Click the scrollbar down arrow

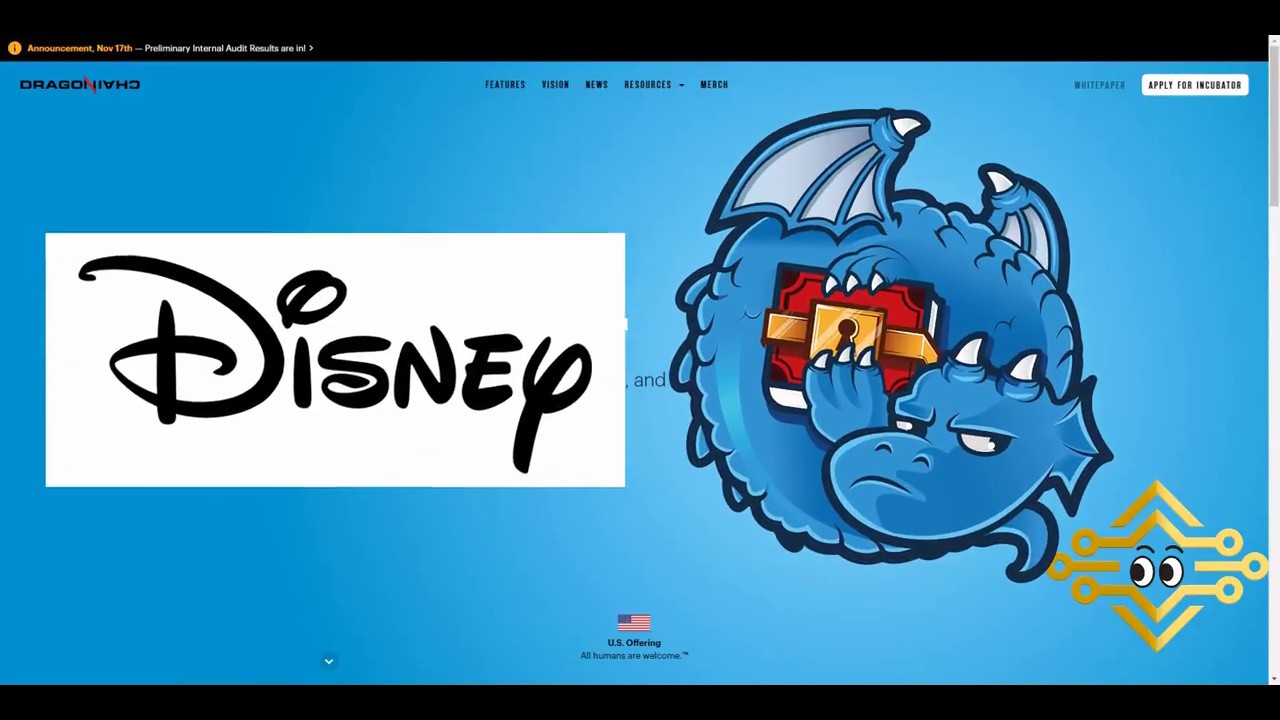1274,679
